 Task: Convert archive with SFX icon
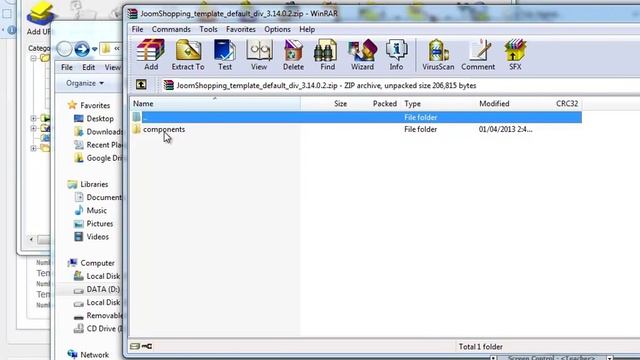pyautogui.click(x=515, y=54)
